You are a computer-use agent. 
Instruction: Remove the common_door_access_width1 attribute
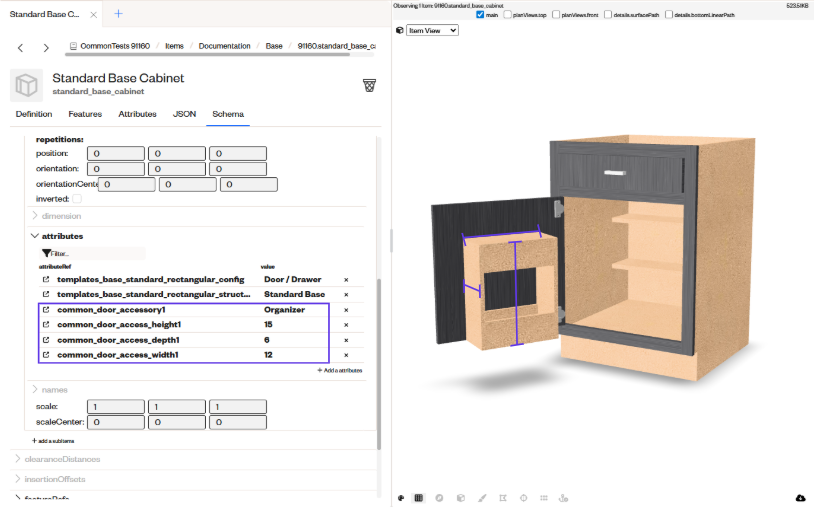point(346,355)
